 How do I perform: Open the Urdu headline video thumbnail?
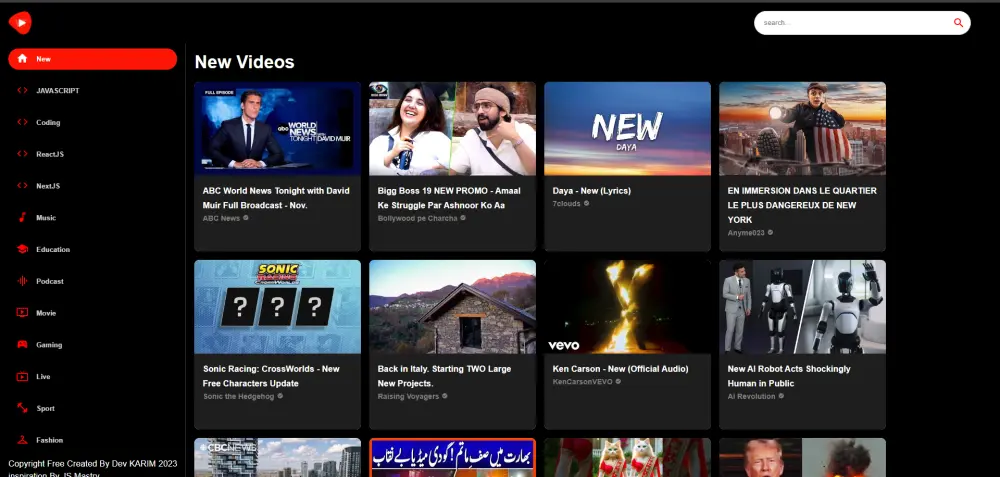click(x=452, y=457)
